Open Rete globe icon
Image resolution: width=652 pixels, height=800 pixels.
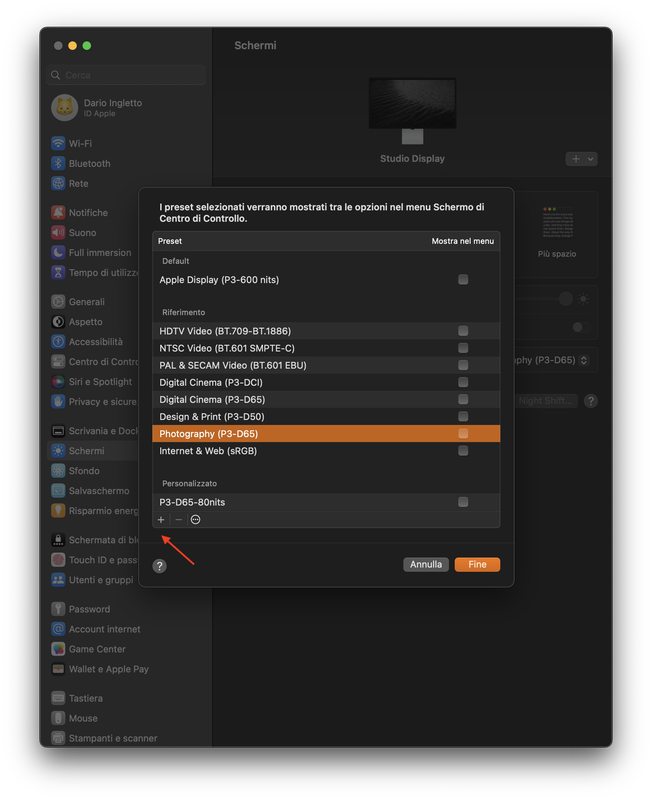58,183
